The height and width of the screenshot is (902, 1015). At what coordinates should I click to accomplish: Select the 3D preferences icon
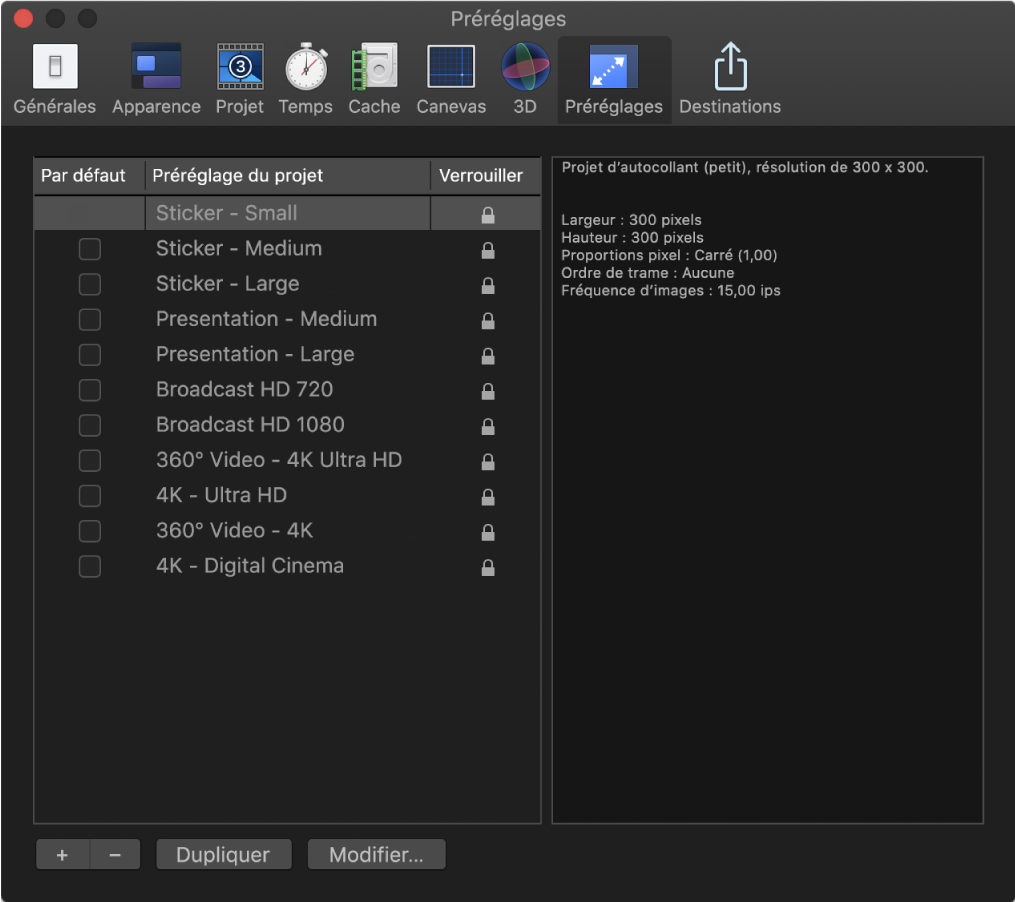point(525,80)
